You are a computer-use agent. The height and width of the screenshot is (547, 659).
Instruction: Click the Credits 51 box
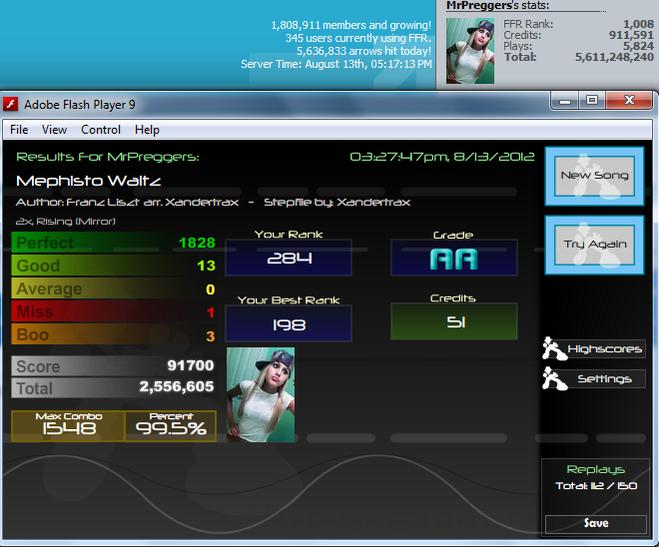(454, 322)
